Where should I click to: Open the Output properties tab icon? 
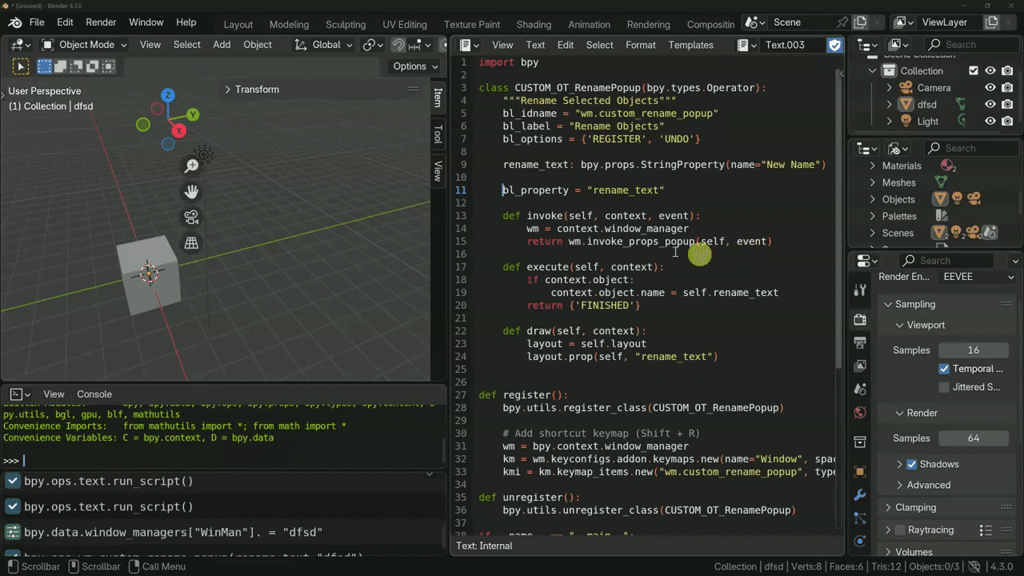click(860, 343)
